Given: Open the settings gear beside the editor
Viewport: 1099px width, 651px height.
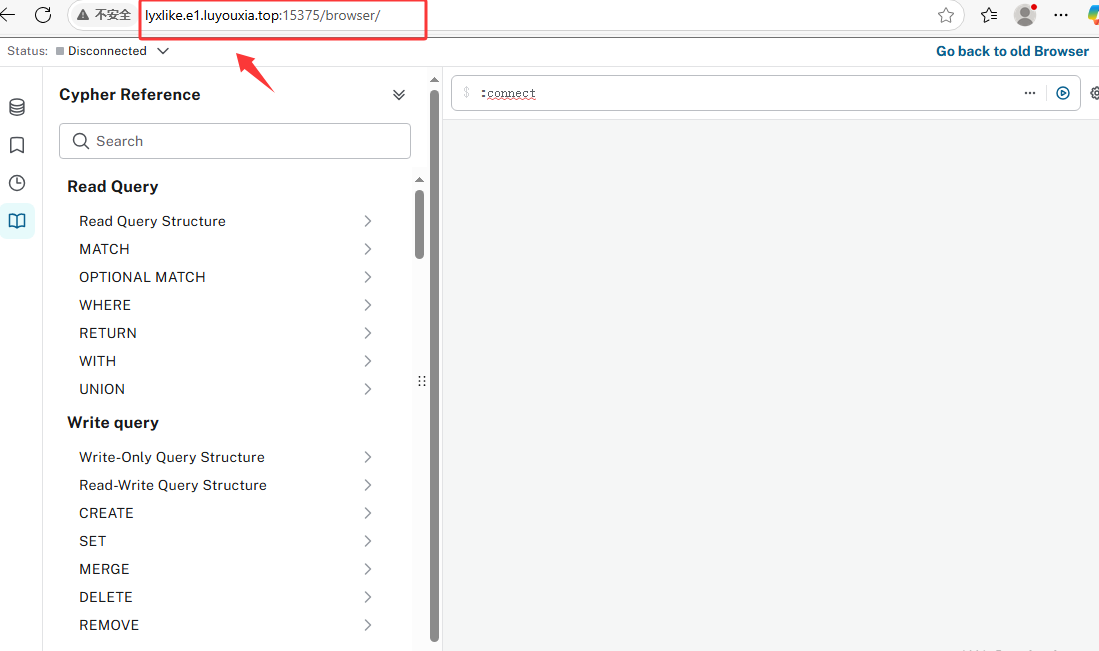Looking at the screenshot, I should click(1095, 93).
